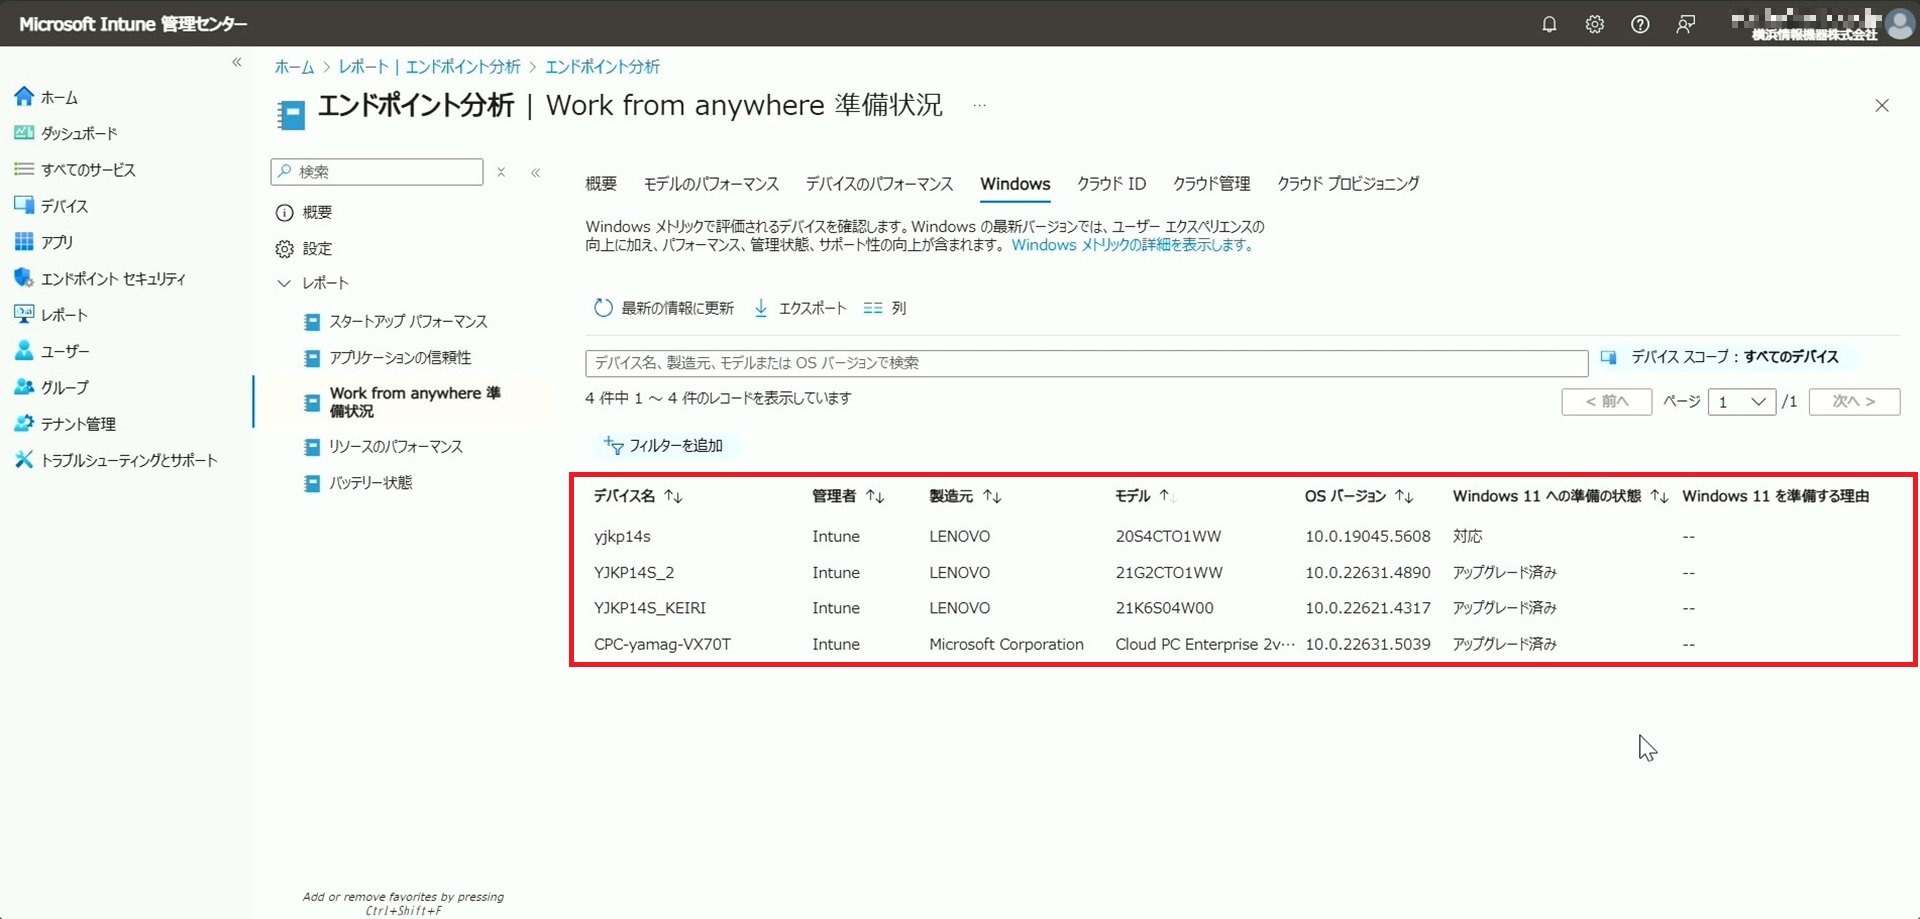Sort by 管理者 column
1920x919 pixels.
click(848, 496)
